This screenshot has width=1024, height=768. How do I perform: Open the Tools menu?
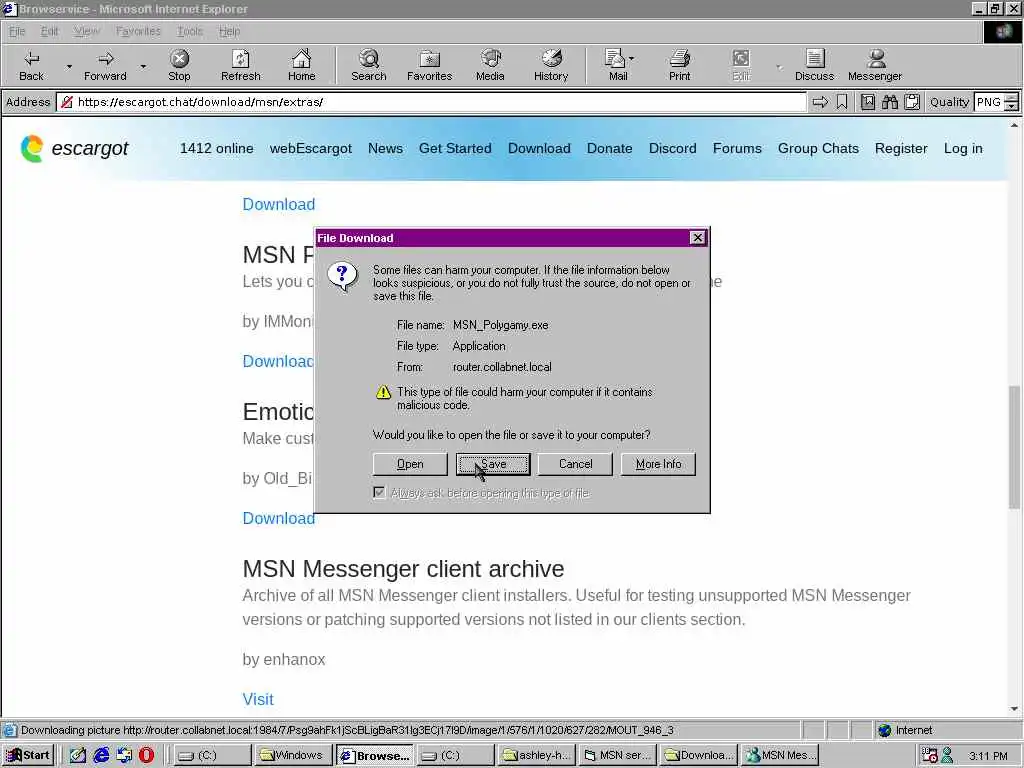click(x=189, y=31)
